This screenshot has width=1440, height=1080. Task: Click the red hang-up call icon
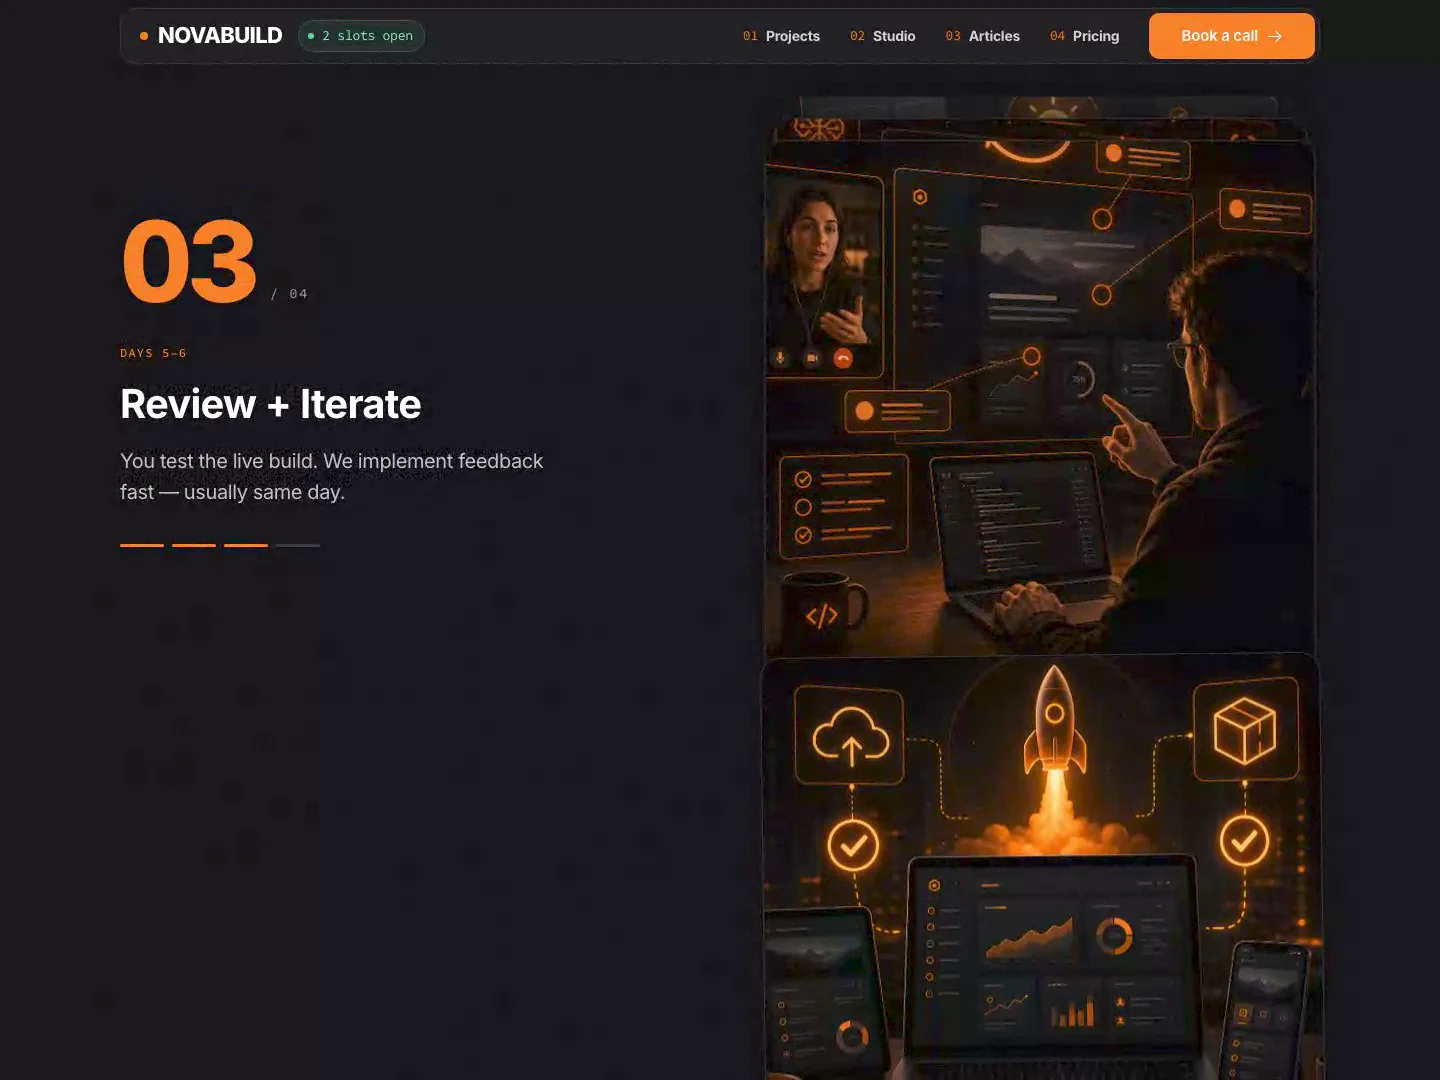tap(843, 358)
